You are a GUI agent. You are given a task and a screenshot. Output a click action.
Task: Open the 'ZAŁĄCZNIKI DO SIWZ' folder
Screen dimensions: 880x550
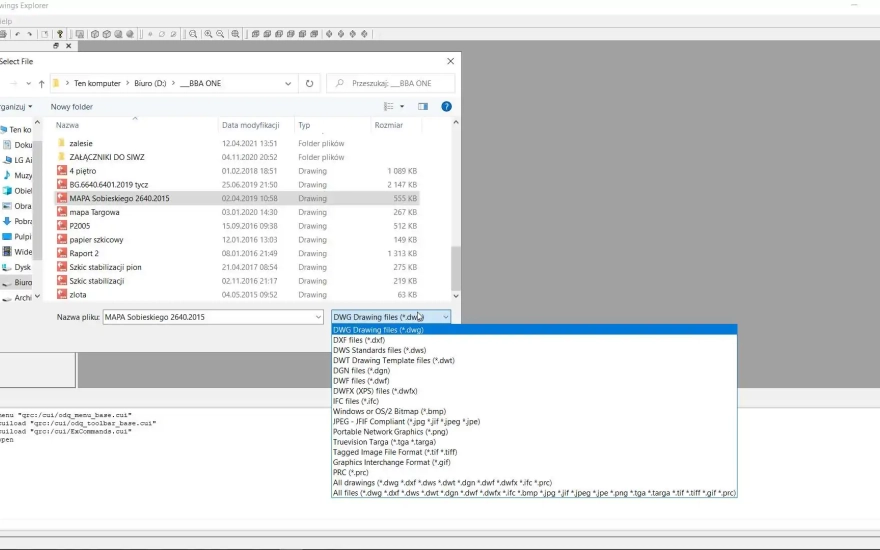(x=109, y=157)
